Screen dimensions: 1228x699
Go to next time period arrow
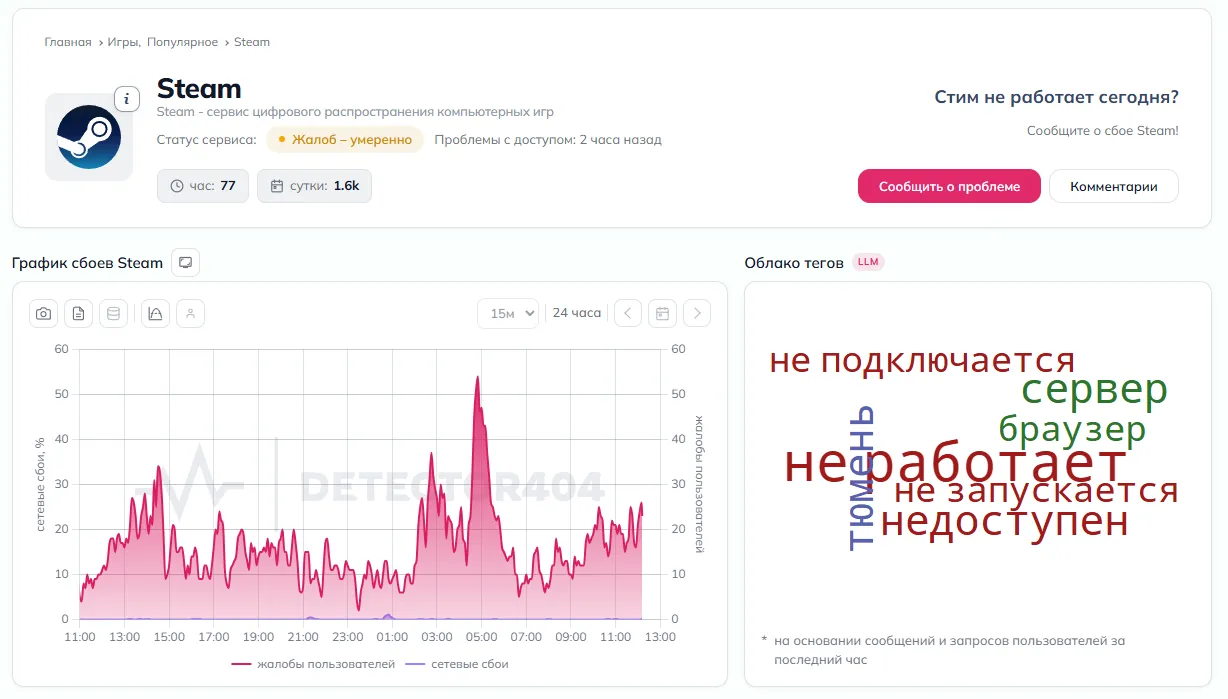point(697,313)
